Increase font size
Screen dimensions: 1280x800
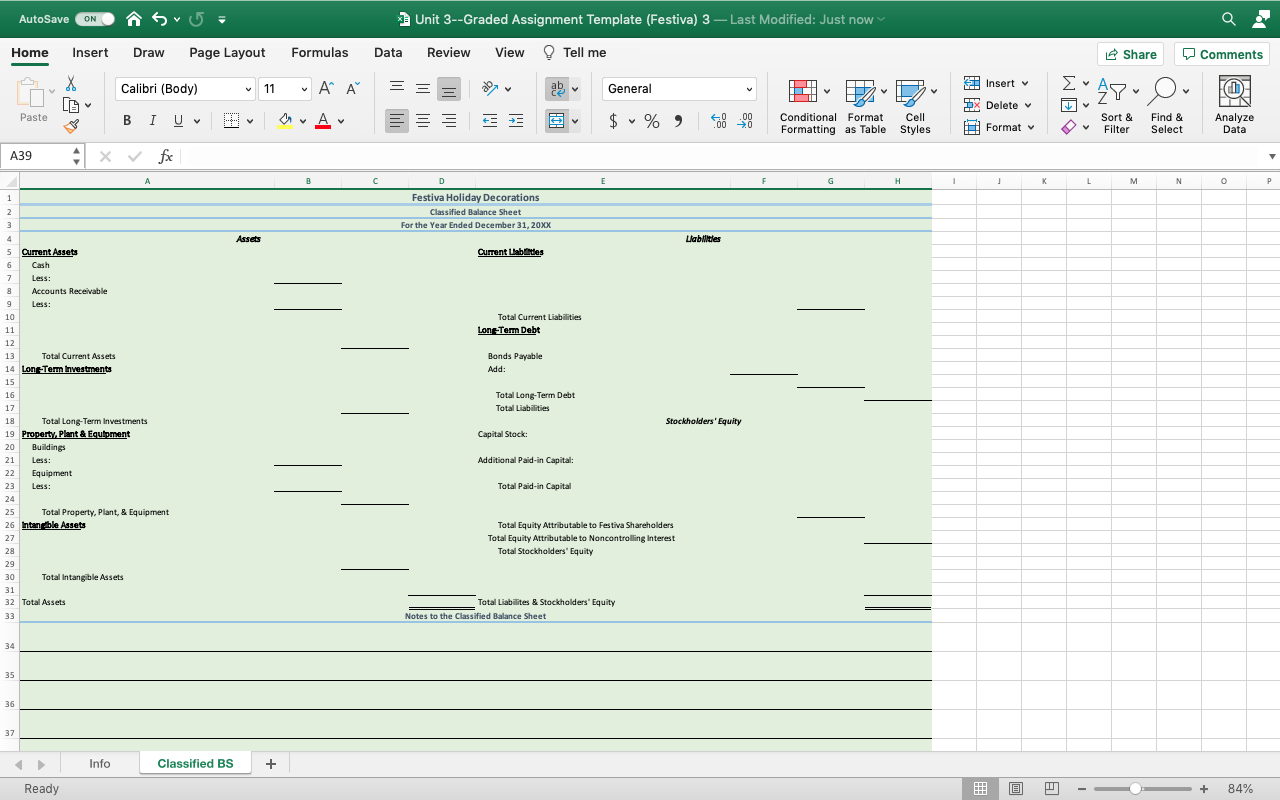point(326,89)
